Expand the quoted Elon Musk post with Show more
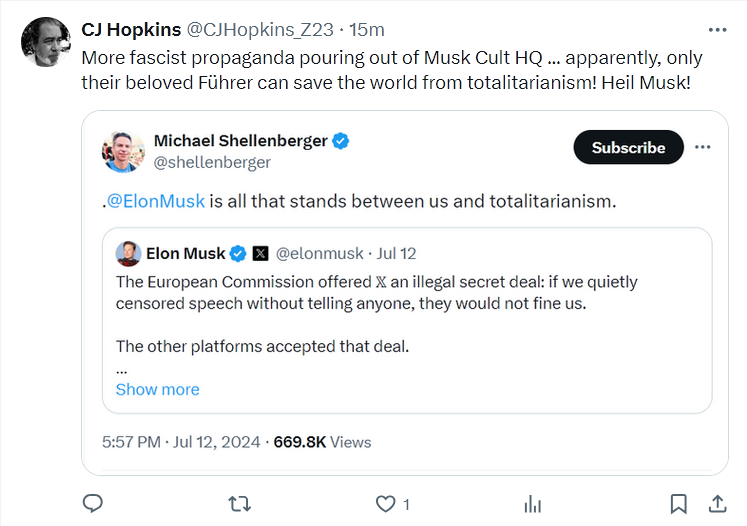 click(157, 389)
